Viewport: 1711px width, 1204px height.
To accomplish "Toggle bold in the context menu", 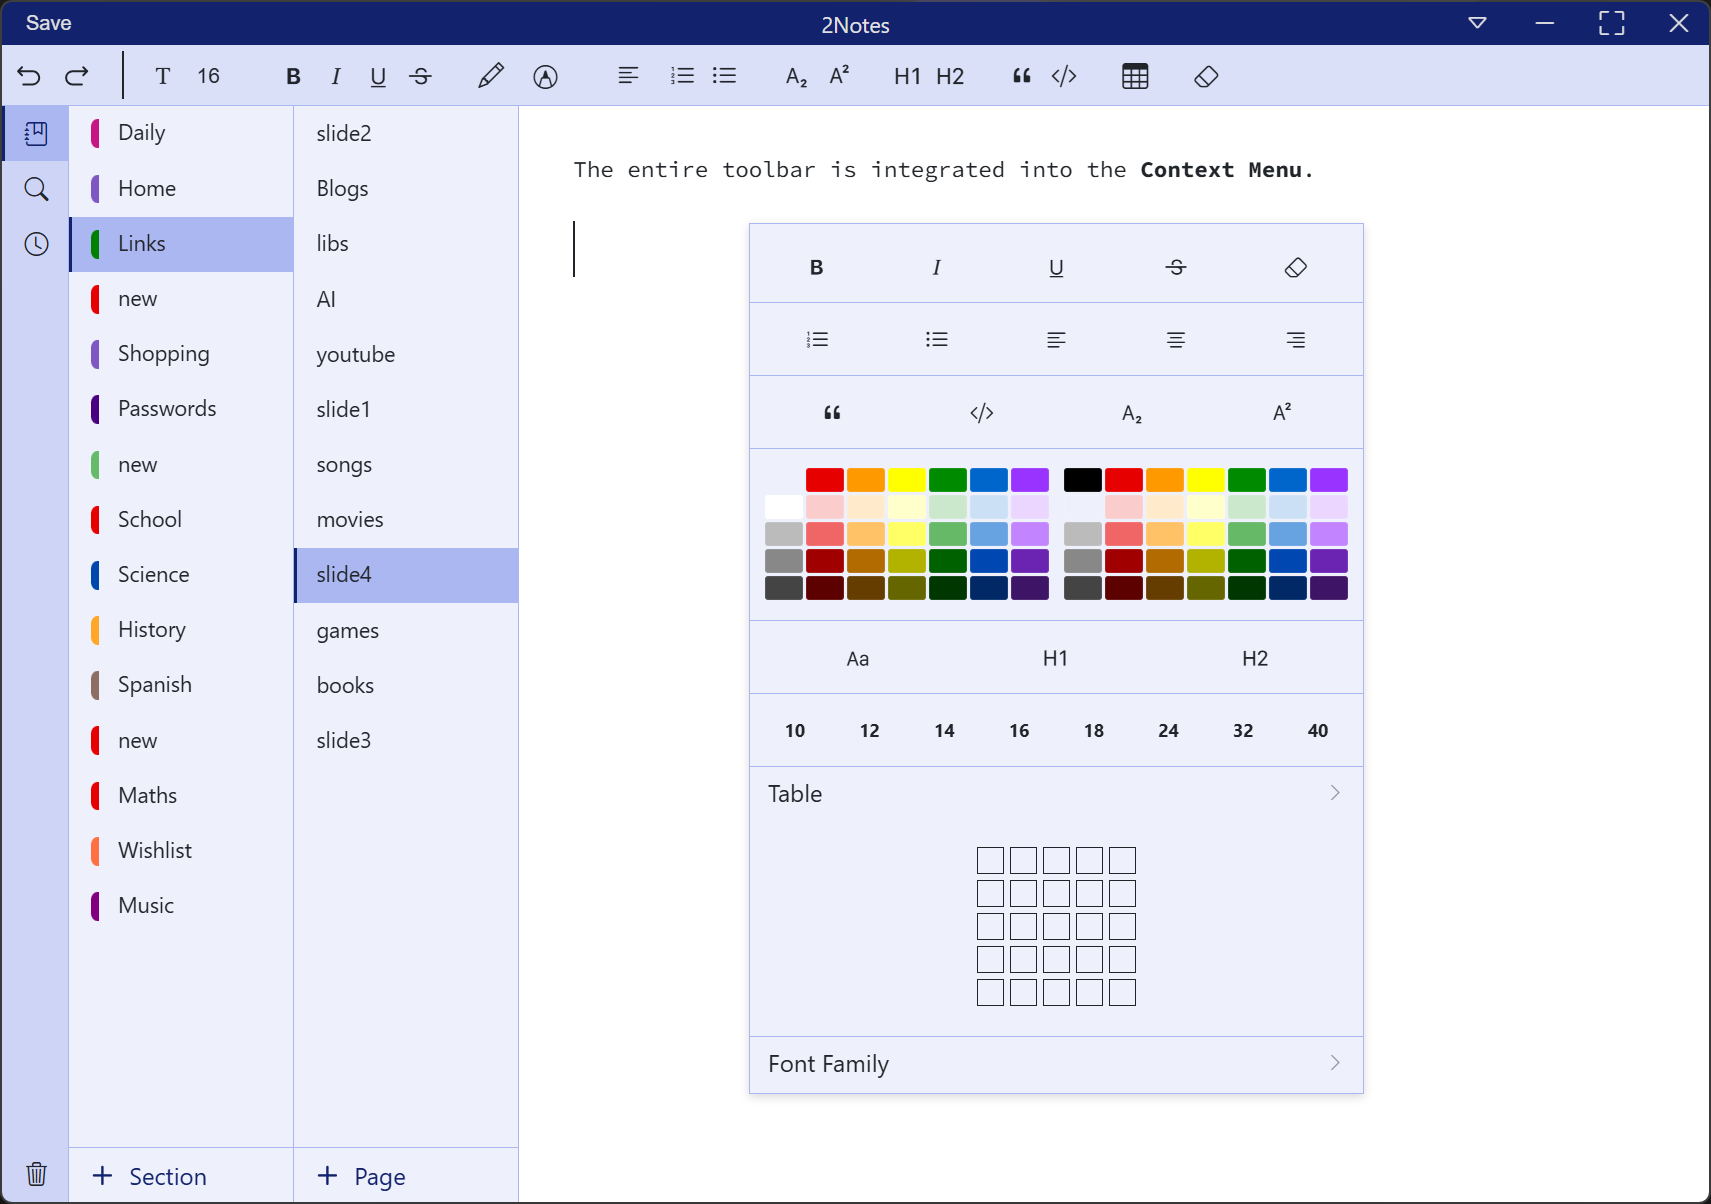I will [816, 268].
